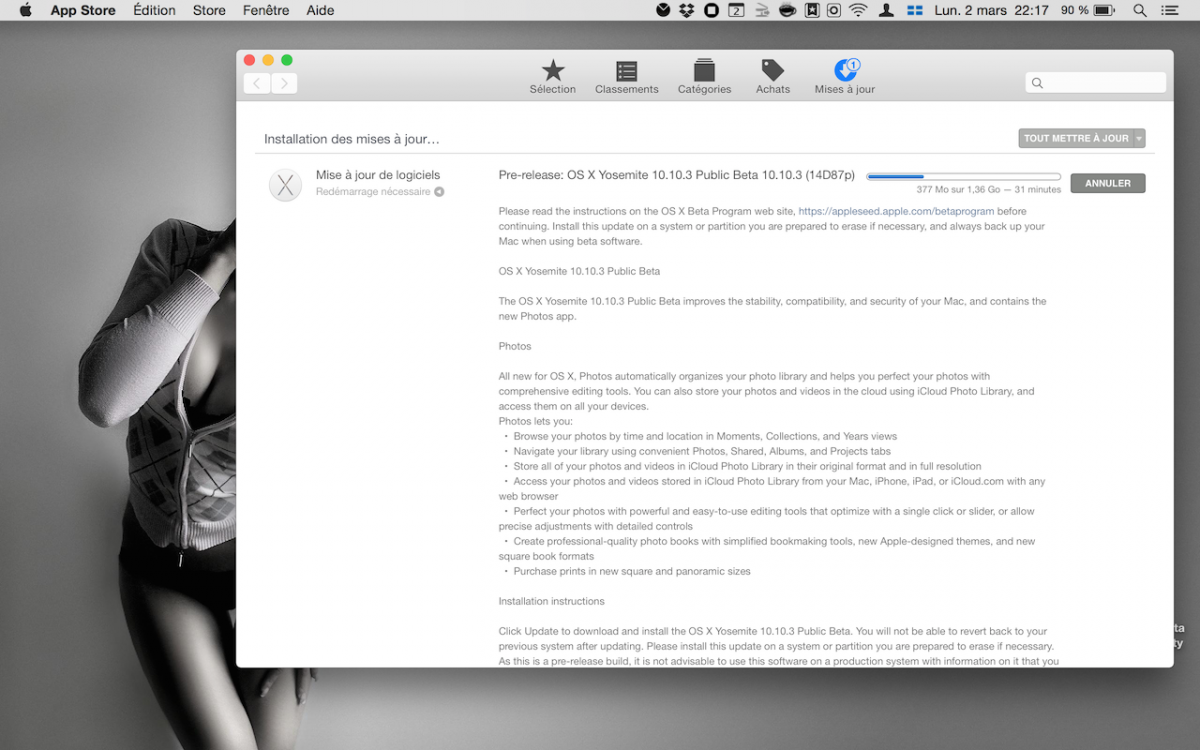1200x750 pixels.
Task: Click the Browse your photos by time bullet
Action: coord(700,436)
